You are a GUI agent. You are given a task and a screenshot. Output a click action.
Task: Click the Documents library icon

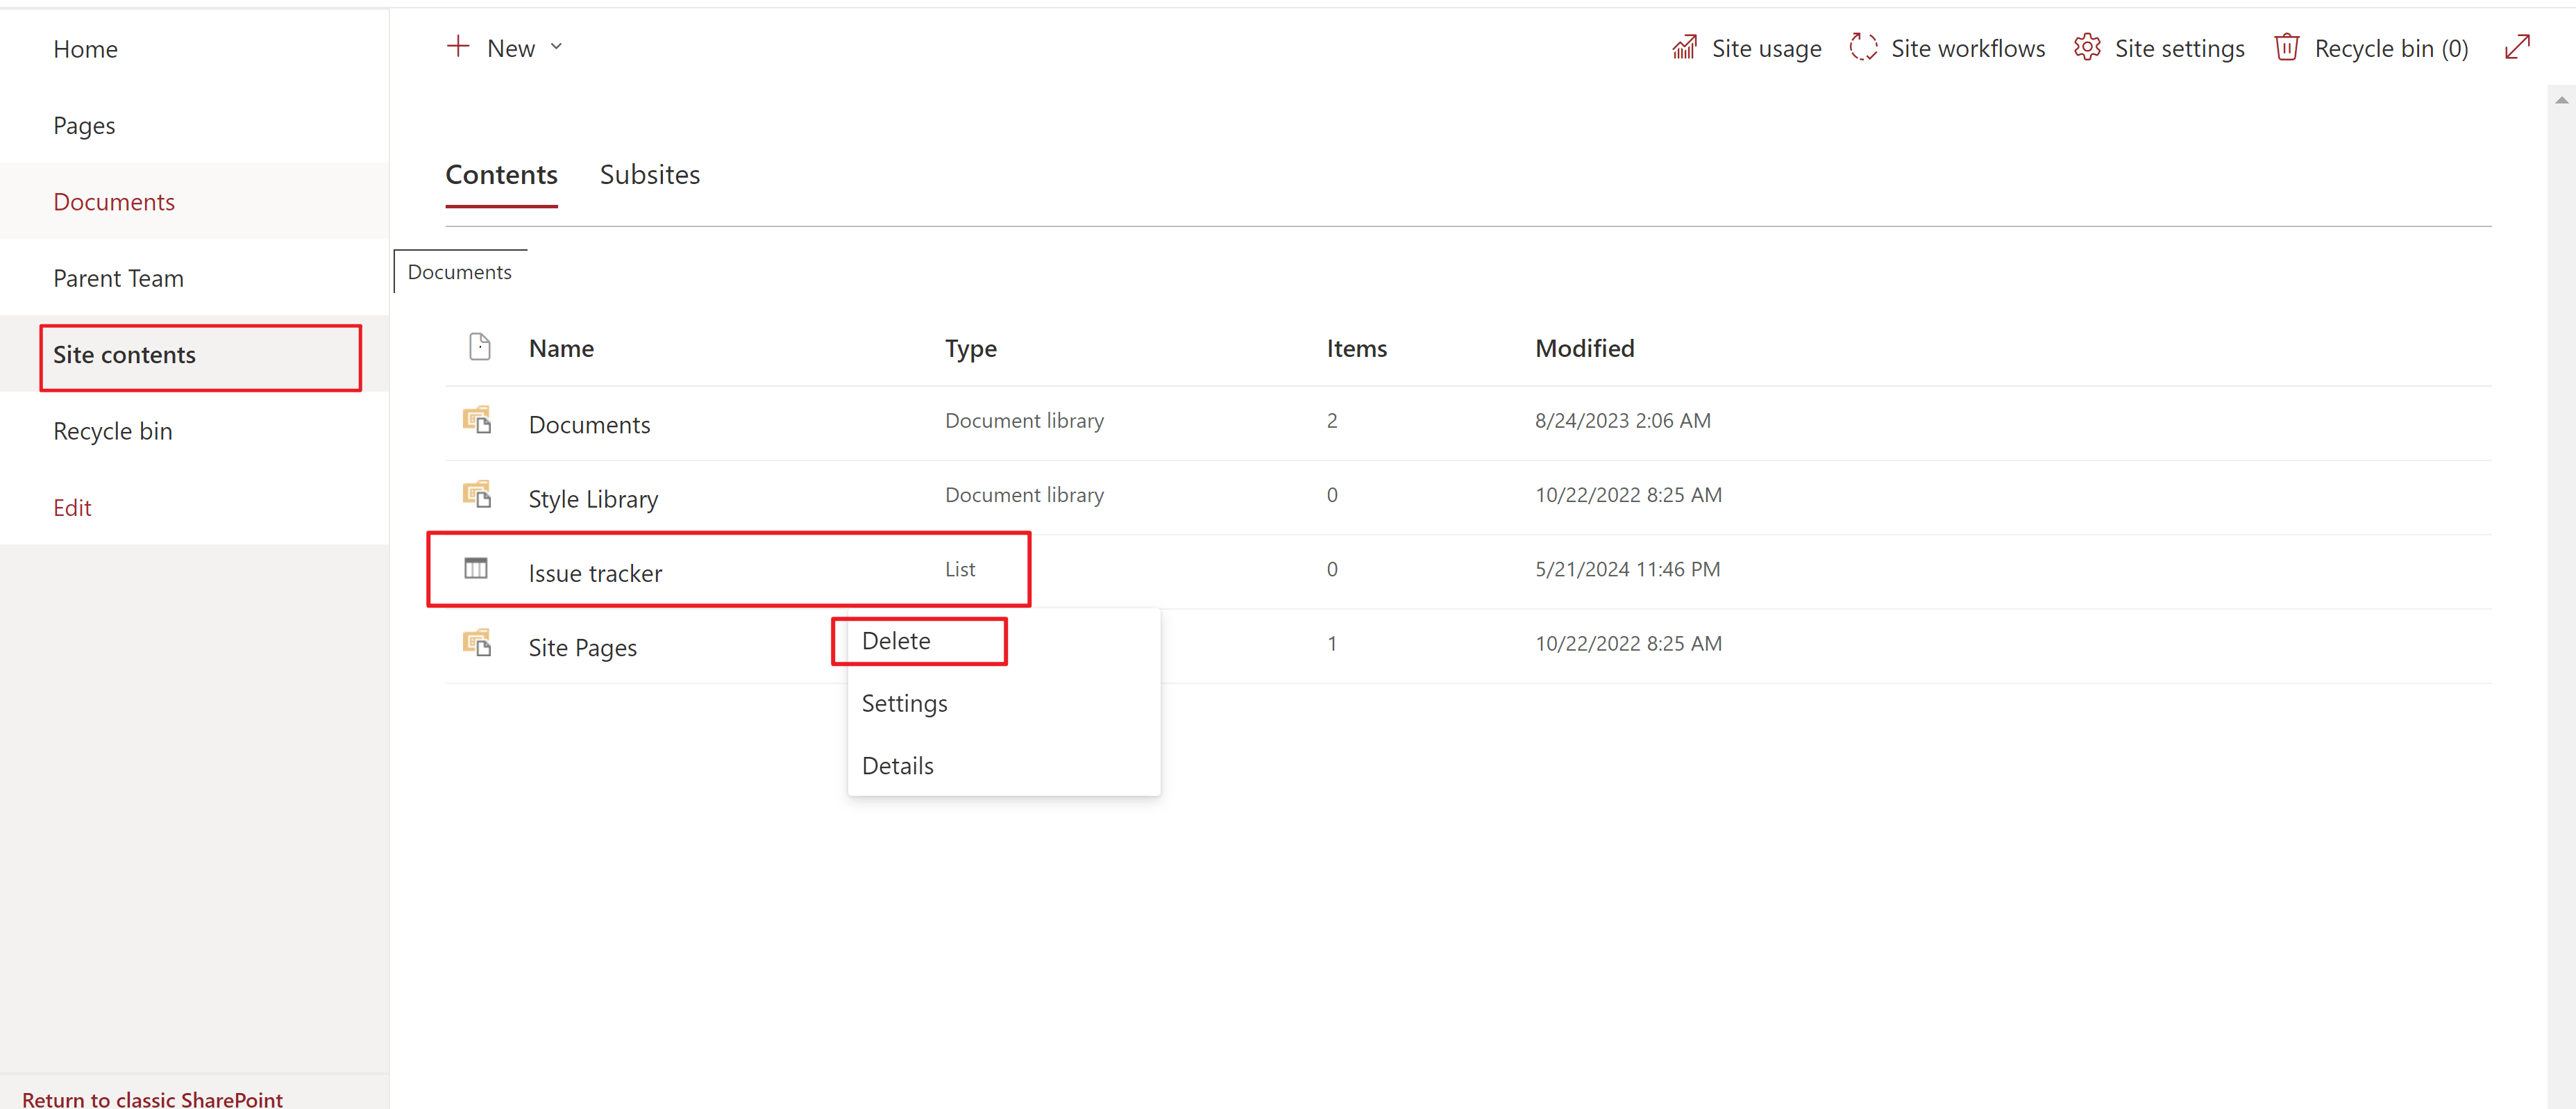[477, 420]
